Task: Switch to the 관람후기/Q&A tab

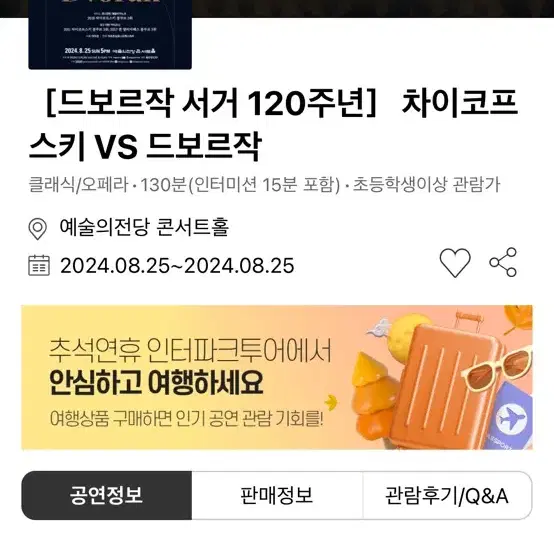Action: 447,495
